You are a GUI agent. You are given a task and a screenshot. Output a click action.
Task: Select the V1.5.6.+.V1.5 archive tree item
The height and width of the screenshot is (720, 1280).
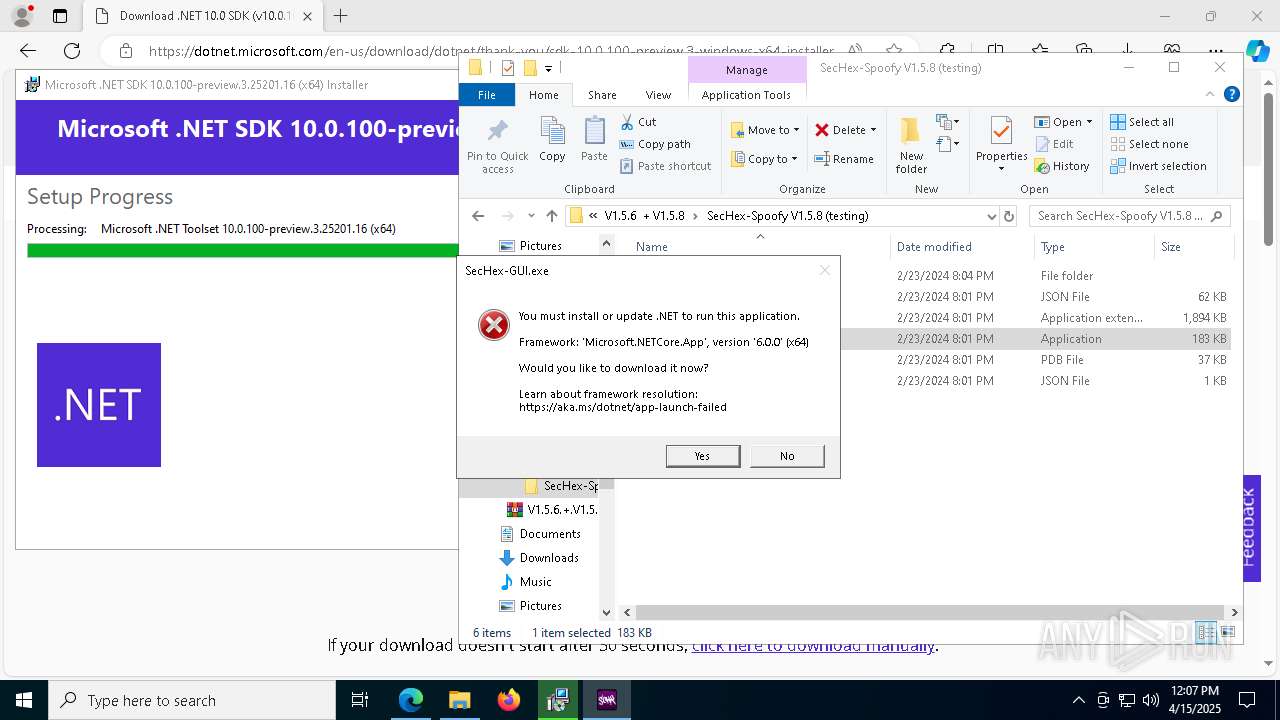pos(552,510)
